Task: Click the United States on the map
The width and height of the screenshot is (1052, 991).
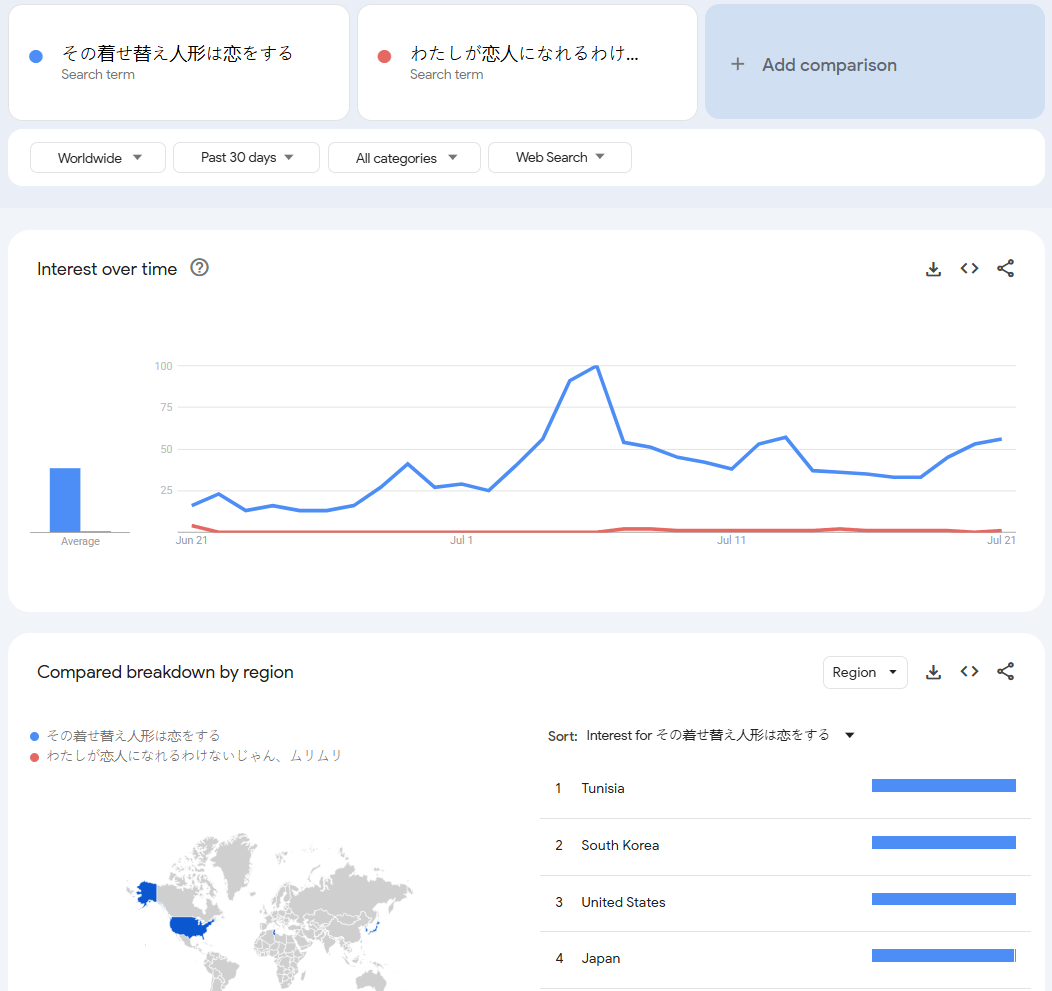Action: [x=191, y=927]
